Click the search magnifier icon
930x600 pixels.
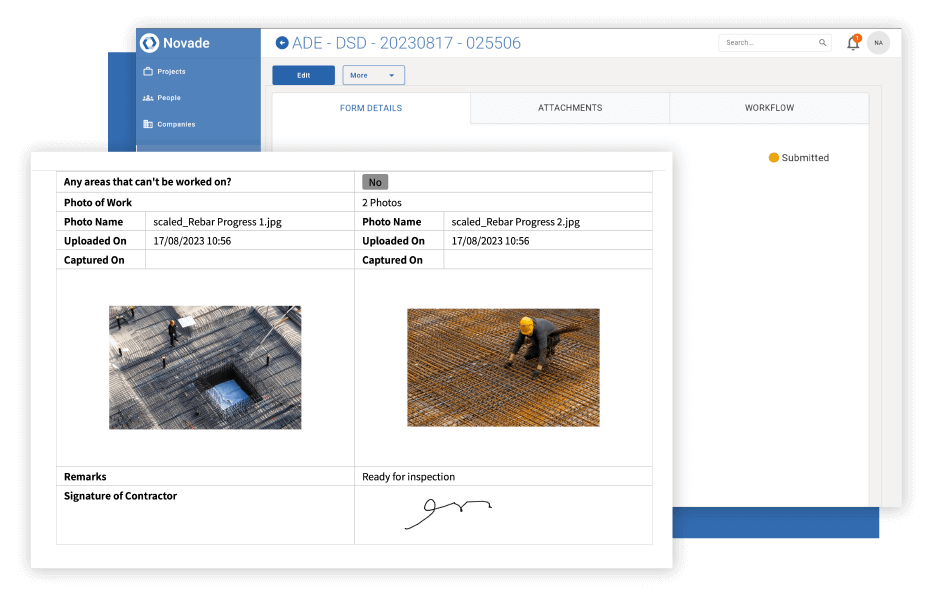click(x=822, y=42)
